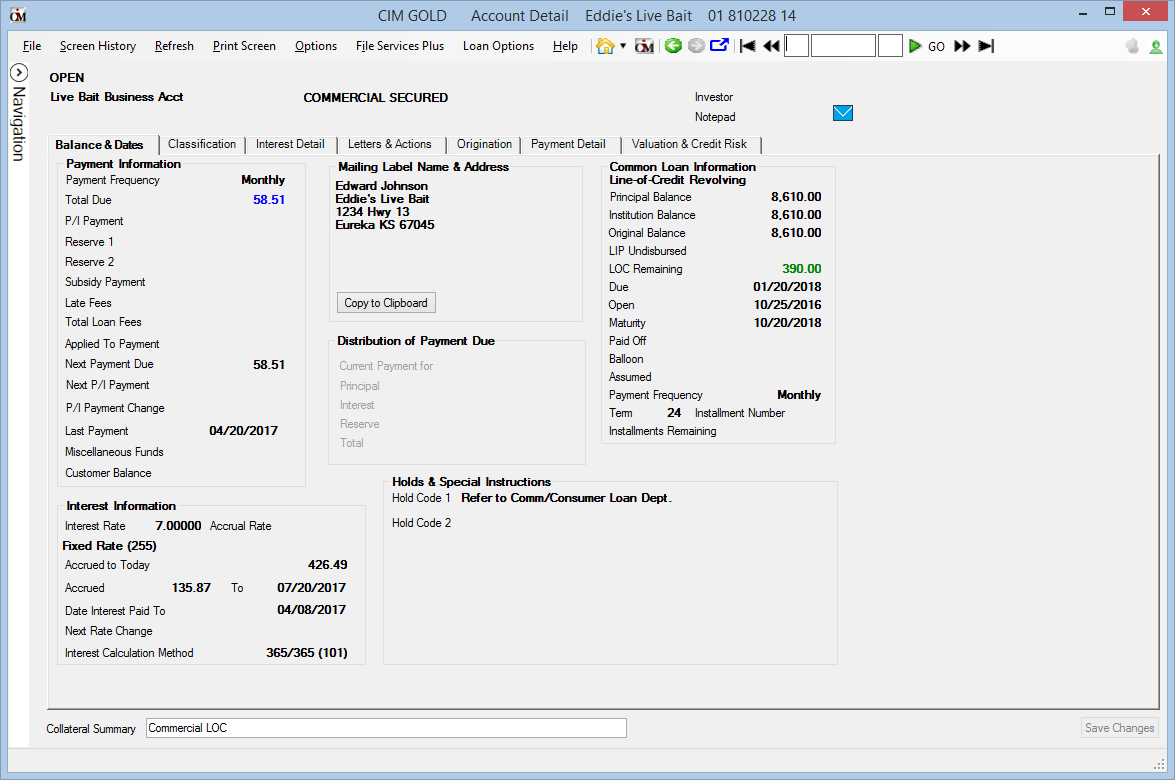Click the Total Due value 58.51
This screenshot has width=1175, height=780.
tap(269, 200)
